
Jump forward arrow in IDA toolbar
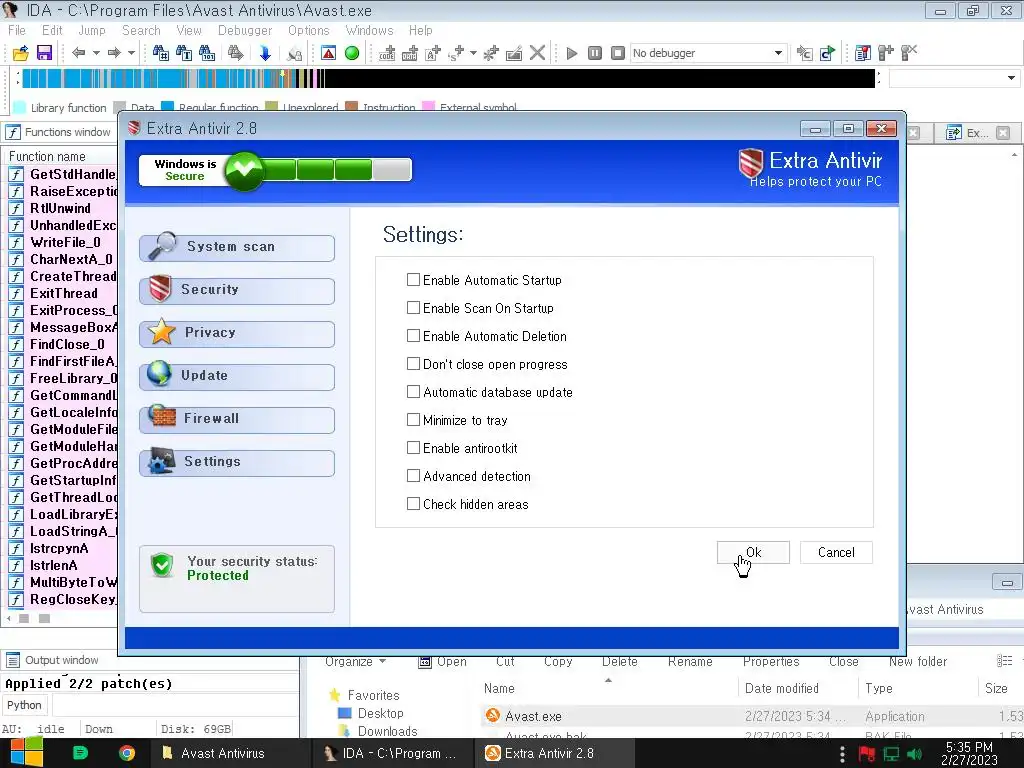(114, 53)
